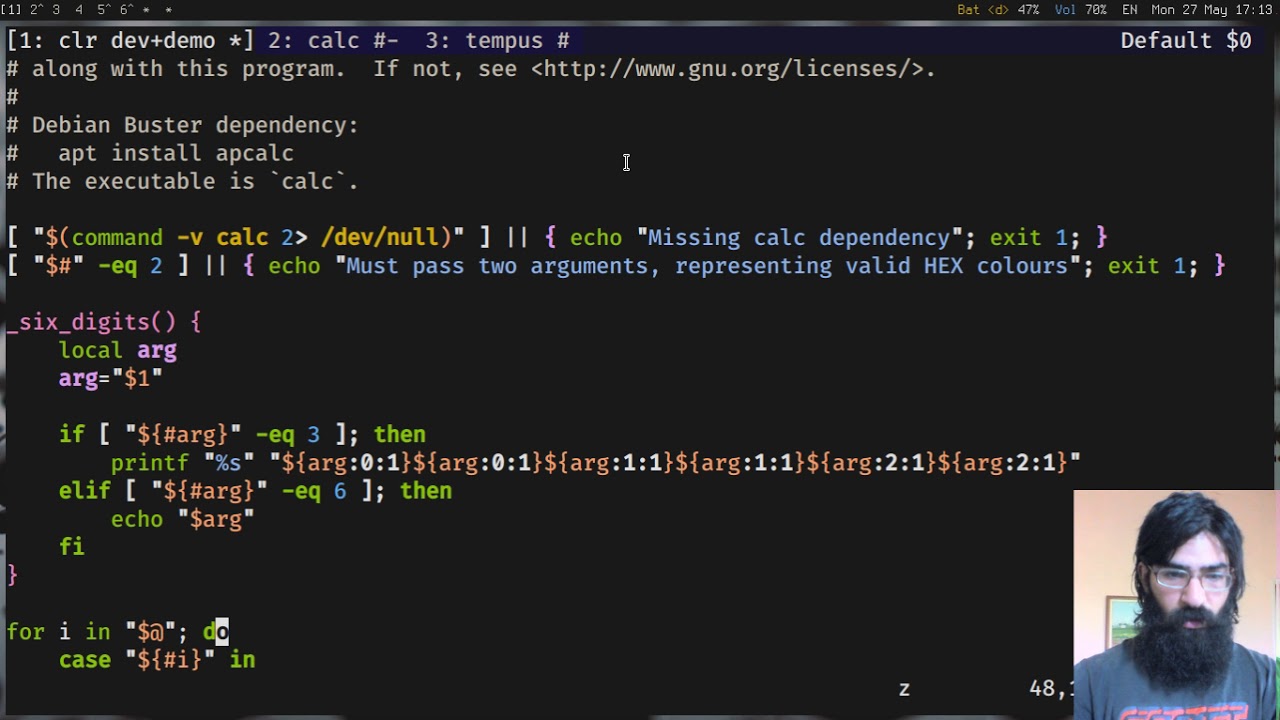Click the 'Mon 27 May 17:13' clock
The width and height of the screenshot is (1280, 720).
point(1212,10)
